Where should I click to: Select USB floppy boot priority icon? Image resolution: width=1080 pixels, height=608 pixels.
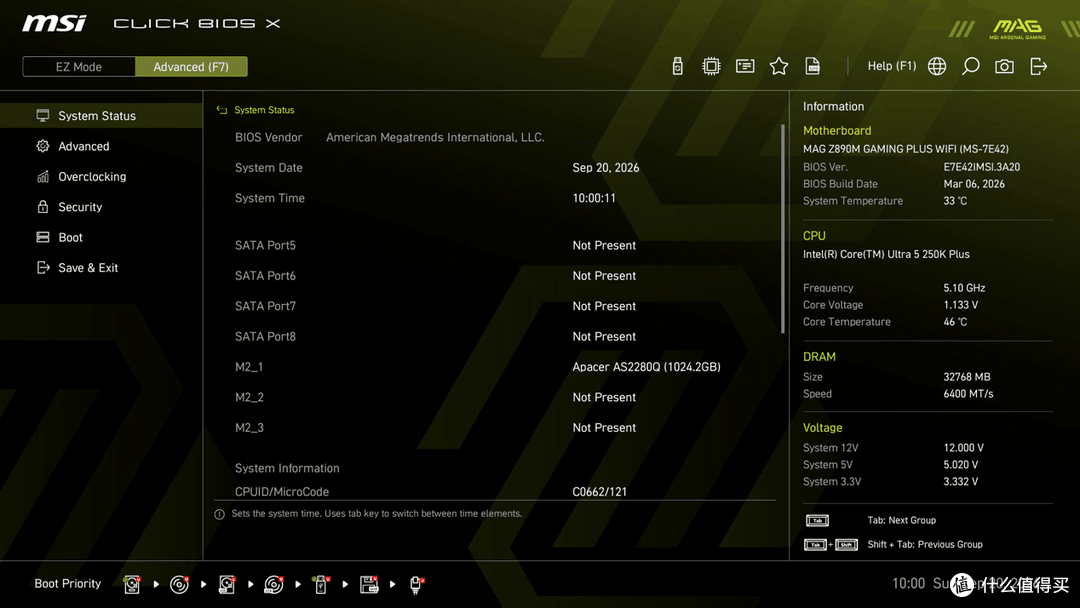tap(368, 584)
